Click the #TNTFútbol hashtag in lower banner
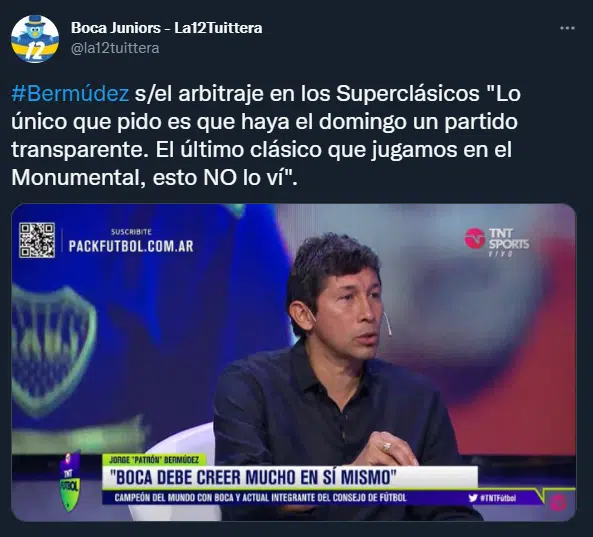Screen dimensions: 593x537 click(498, 498)
